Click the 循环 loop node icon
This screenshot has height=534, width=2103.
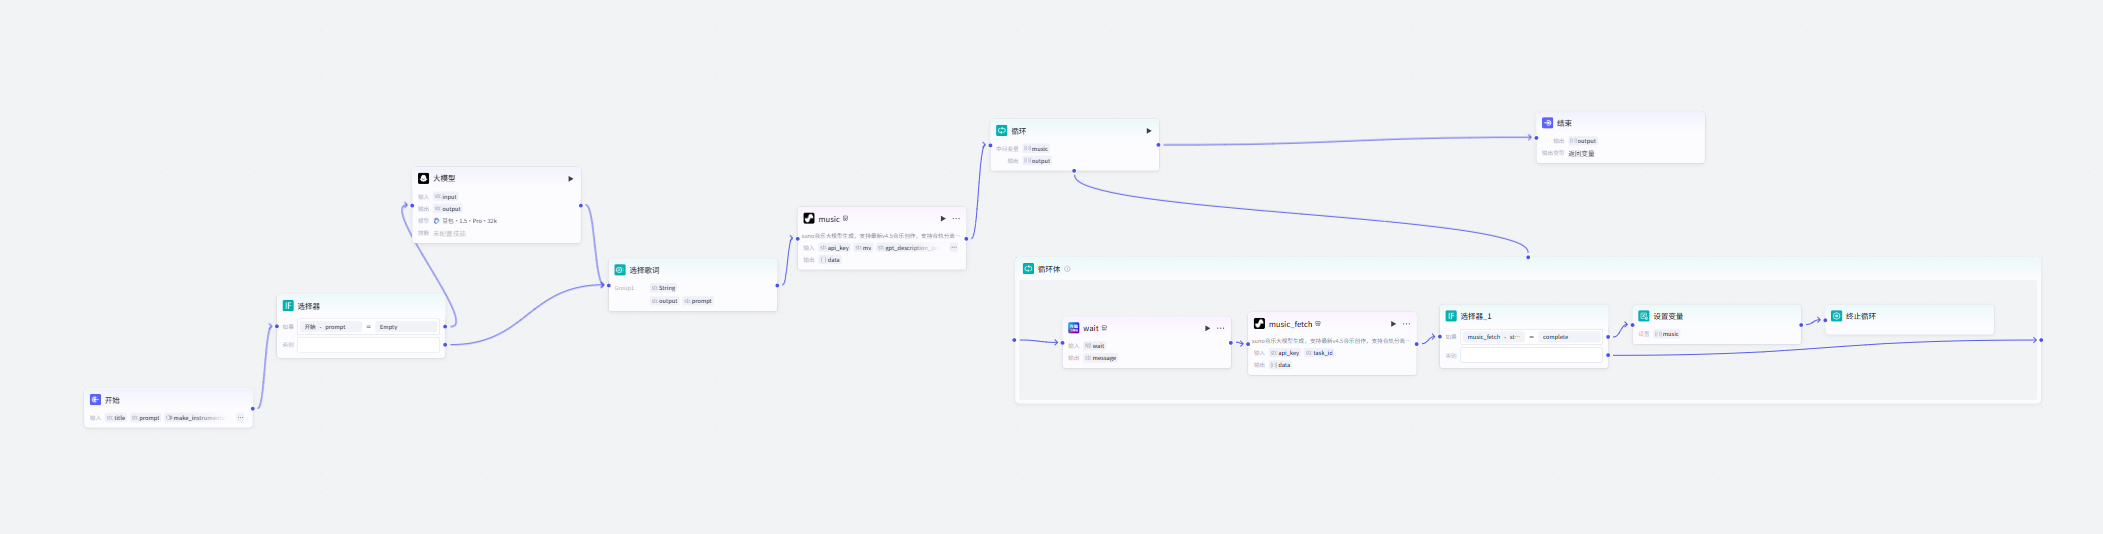click(1001, 131)
